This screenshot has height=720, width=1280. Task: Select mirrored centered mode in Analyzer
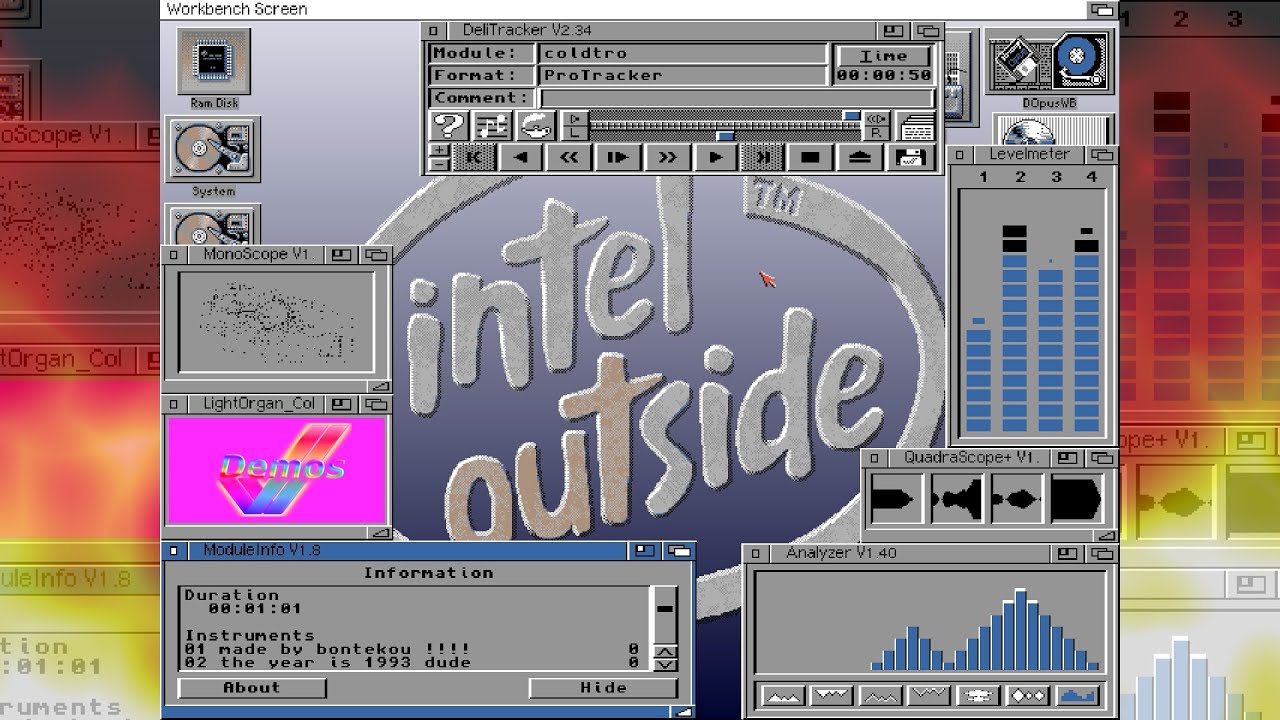978,695
